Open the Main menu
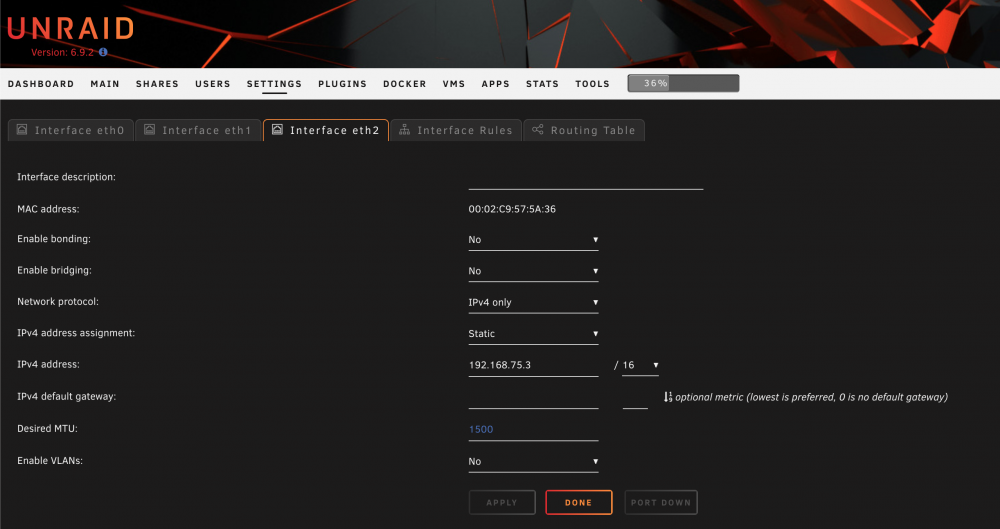The width and height of the screenshot is (1000, 529). [x=105, y=84]
